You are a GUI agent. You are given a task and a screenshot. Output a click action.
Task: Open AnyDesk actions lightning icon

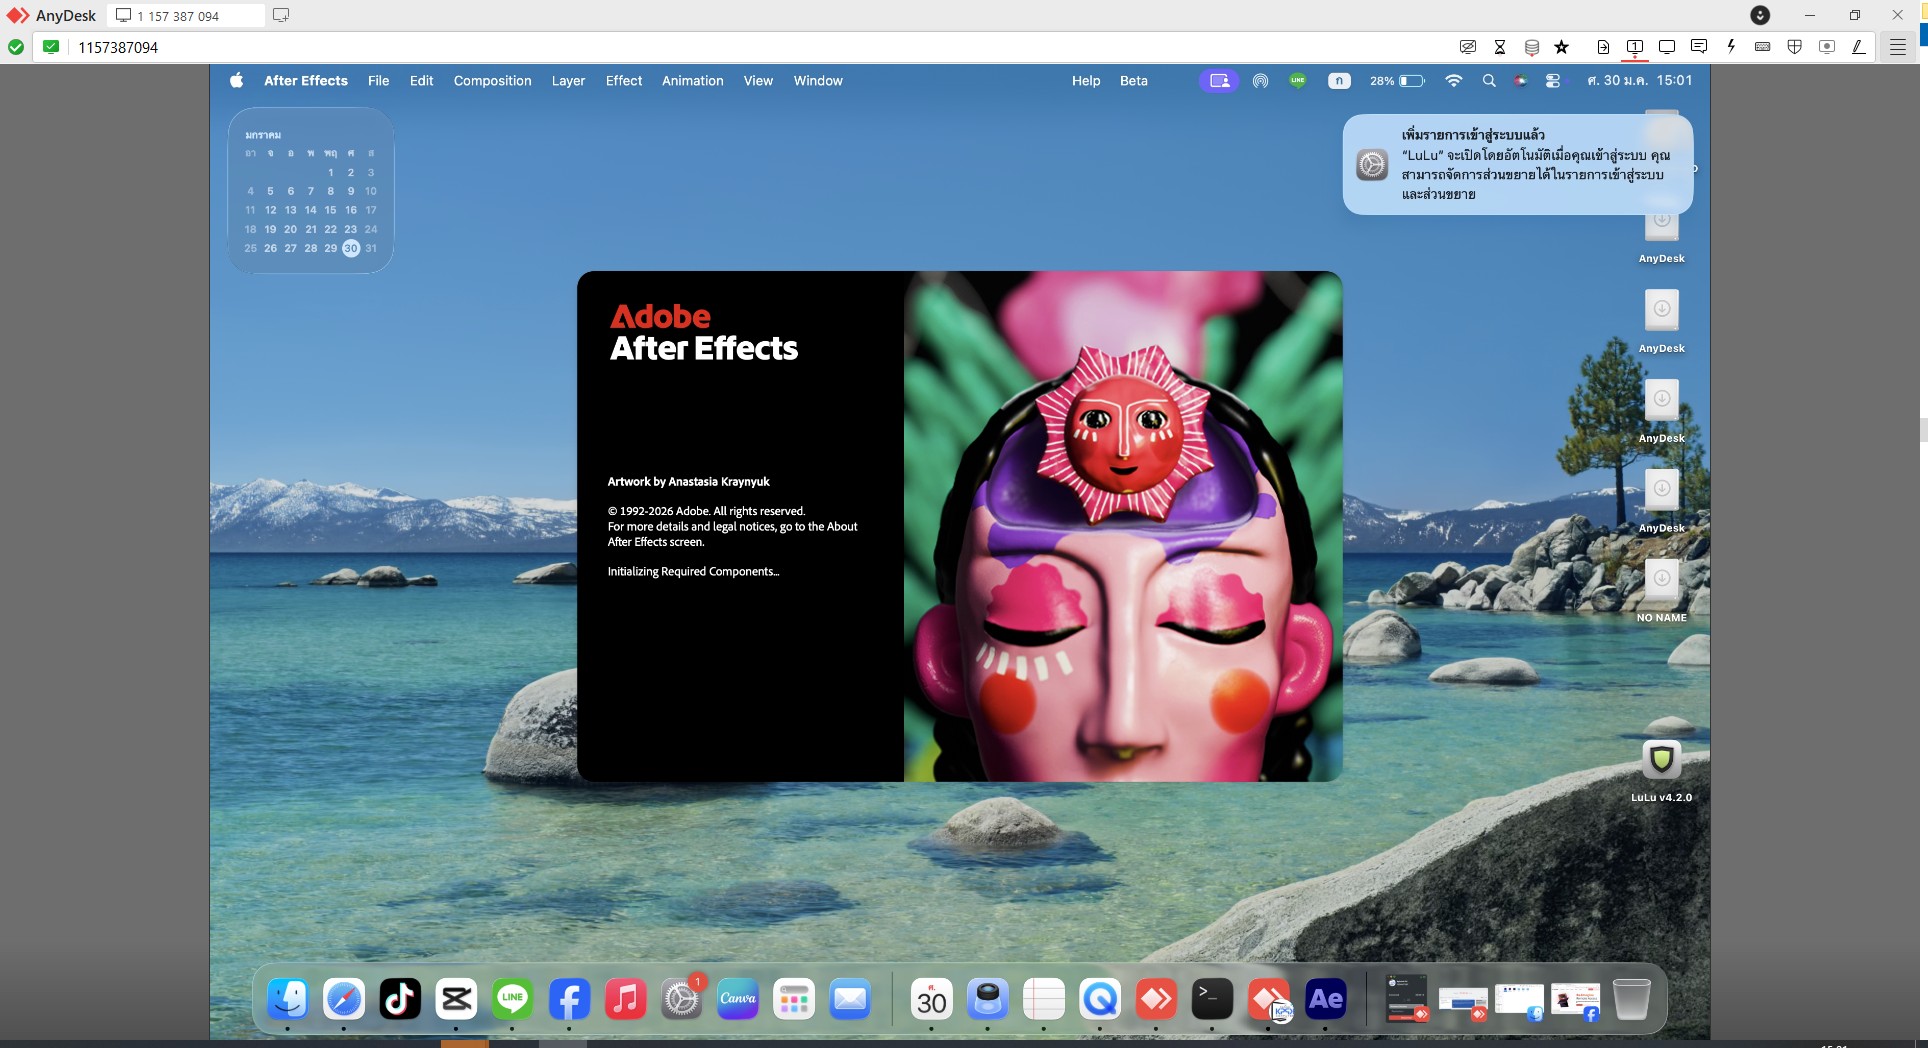tap(1731, 47)
